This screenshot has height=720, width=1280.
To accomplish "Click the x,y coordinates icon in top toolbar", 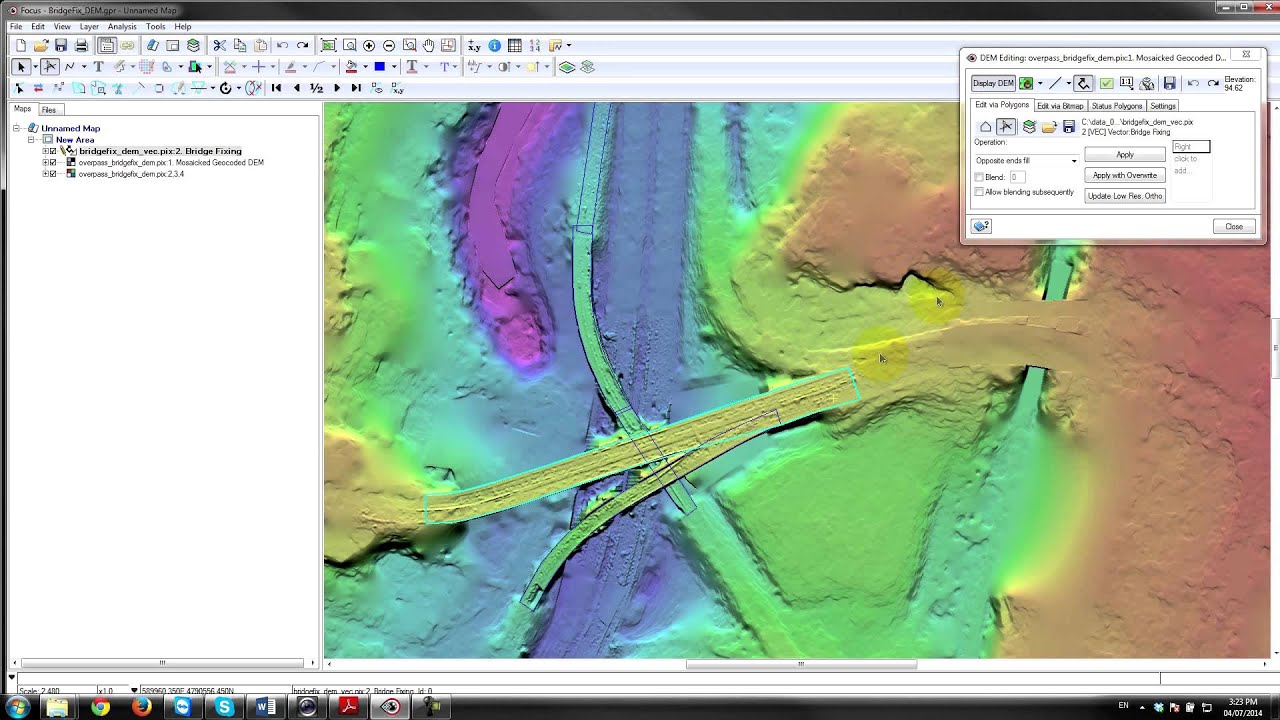I will (474, 45).
